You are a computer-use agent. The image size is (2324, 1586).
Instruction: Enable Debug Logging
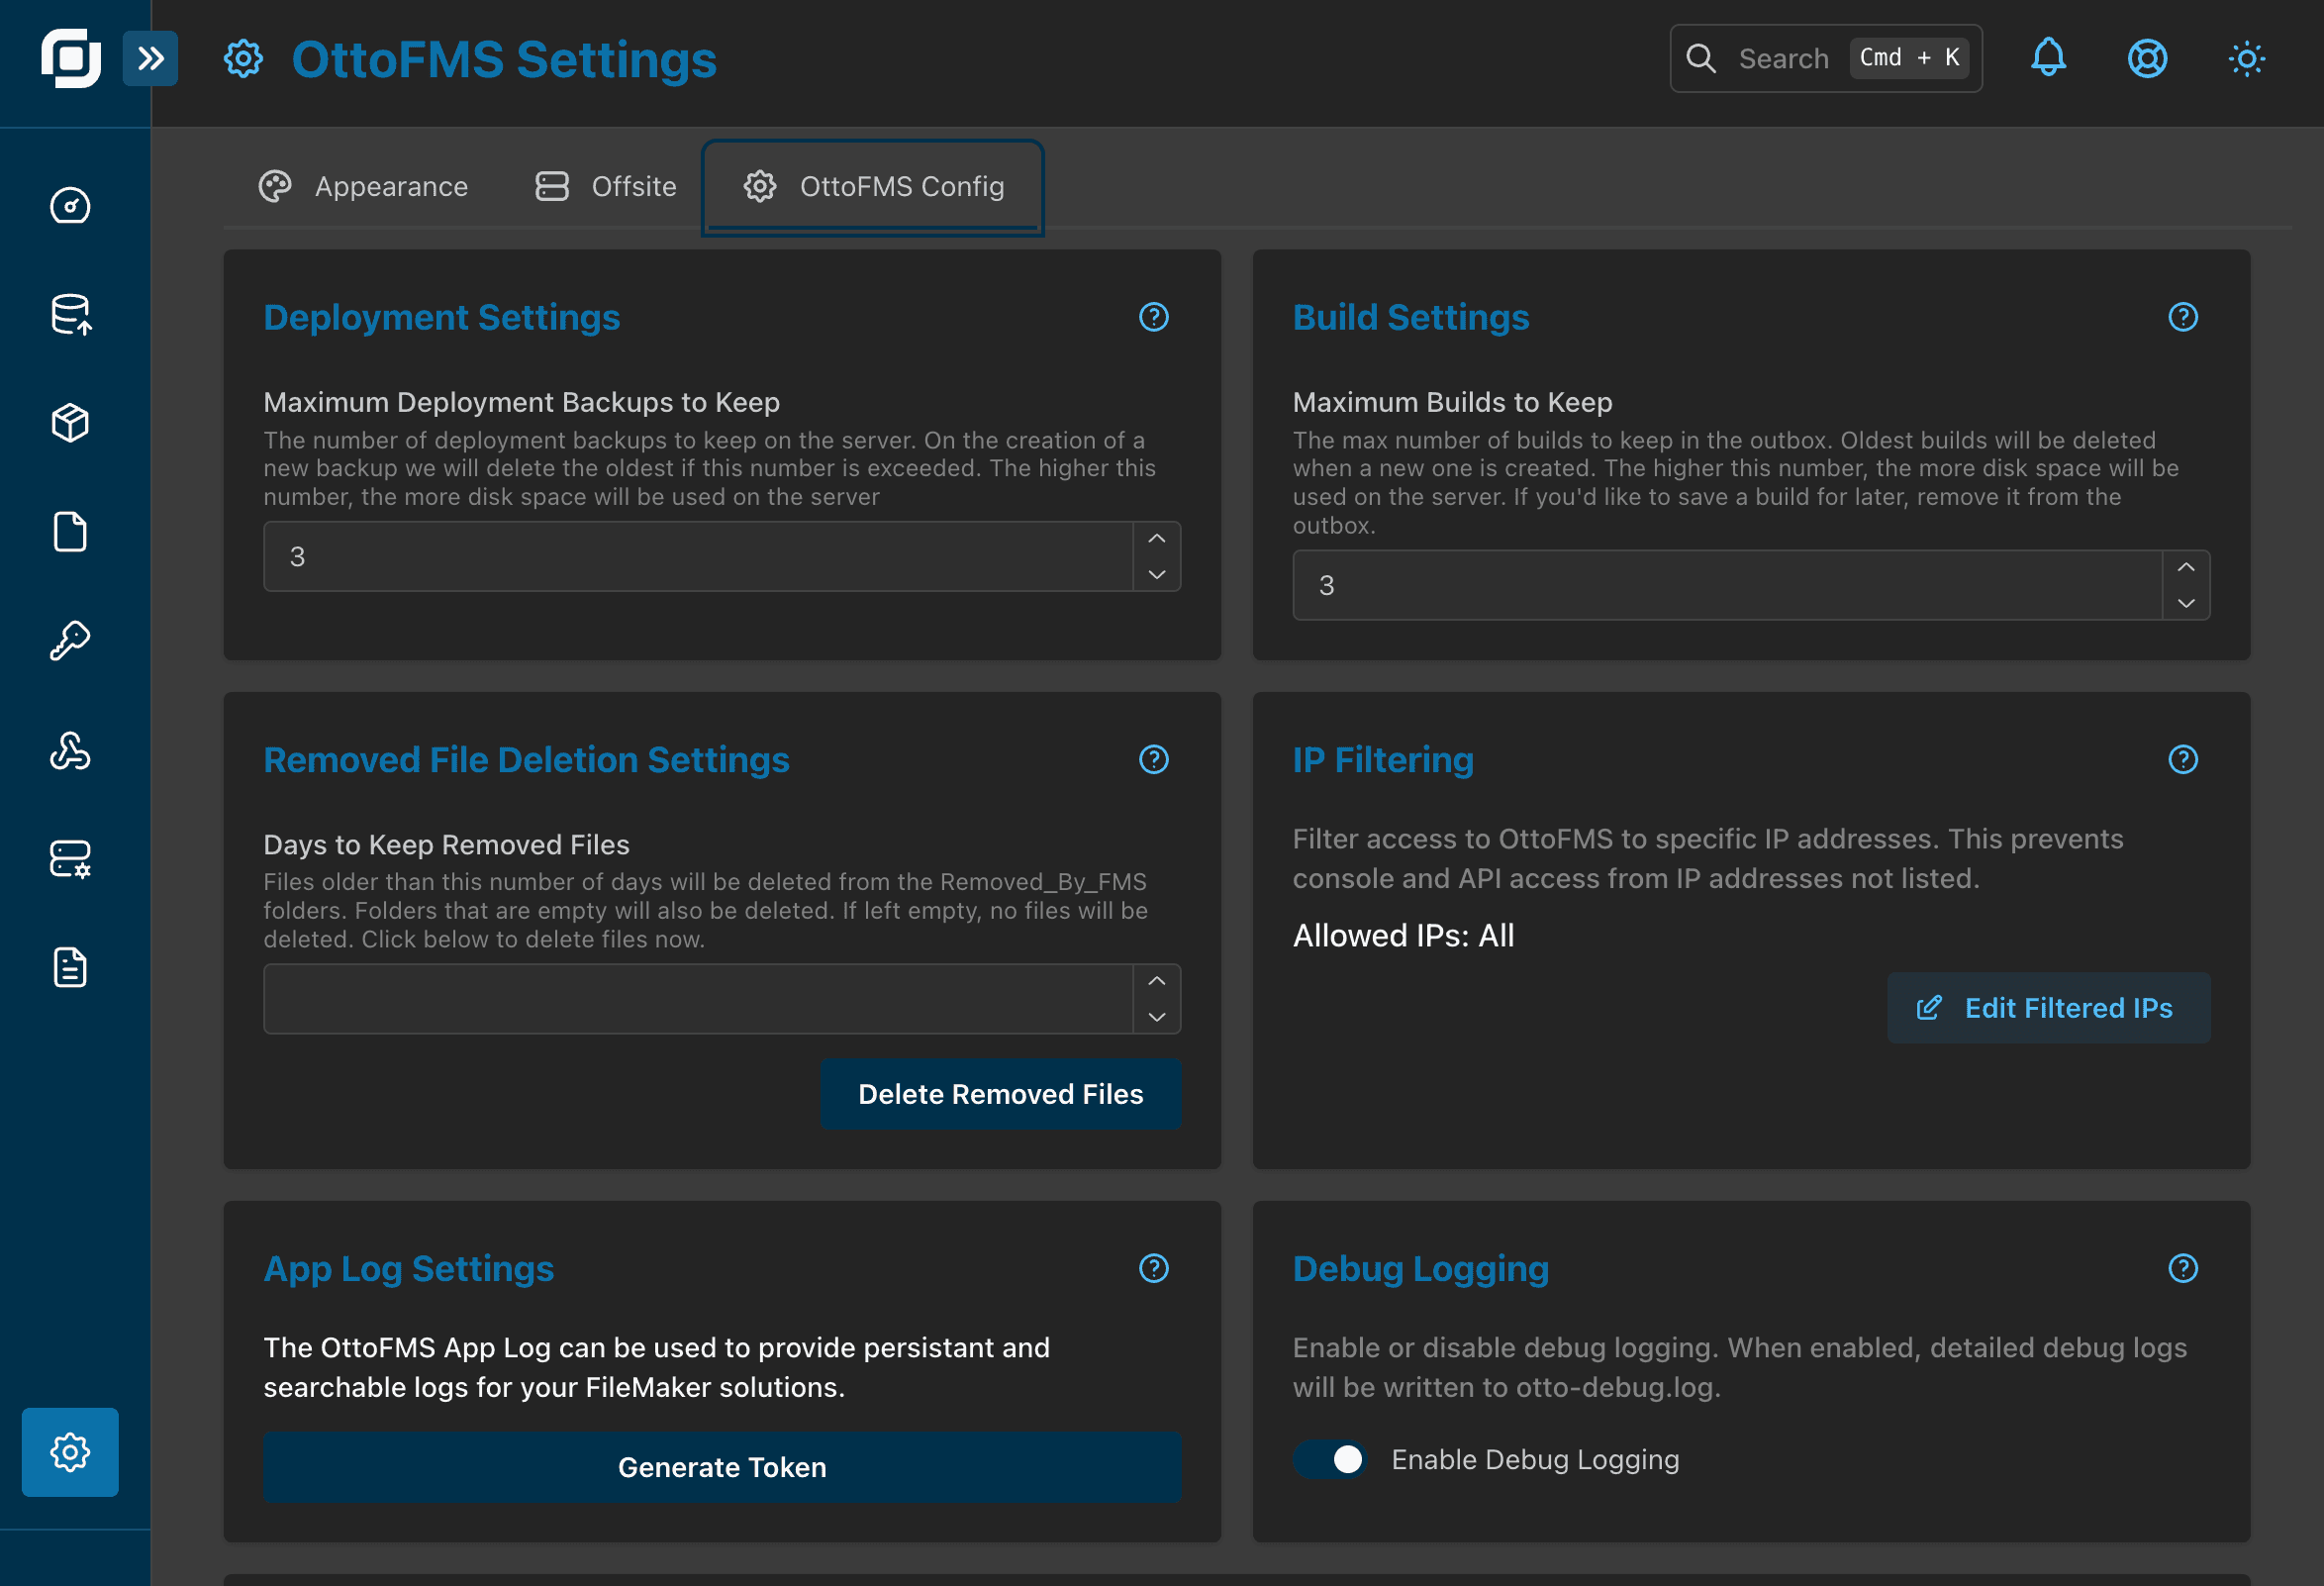tap(1330, 1459)
